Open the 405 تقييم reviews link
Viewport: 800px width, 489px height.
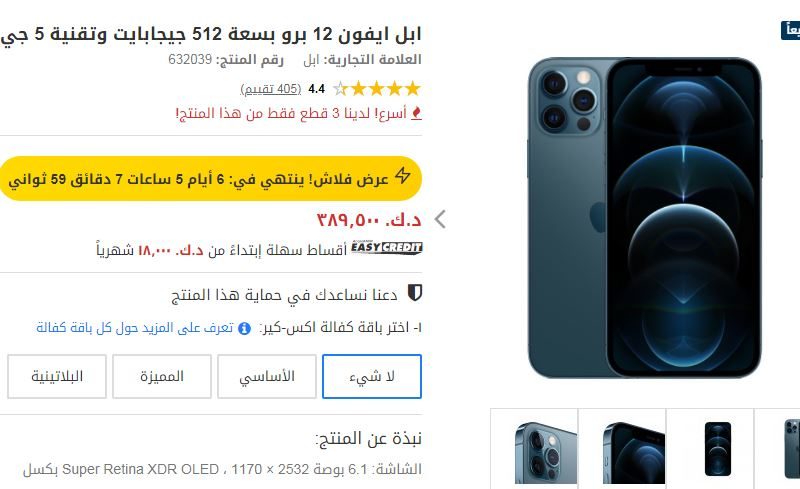tap(270, 89)
